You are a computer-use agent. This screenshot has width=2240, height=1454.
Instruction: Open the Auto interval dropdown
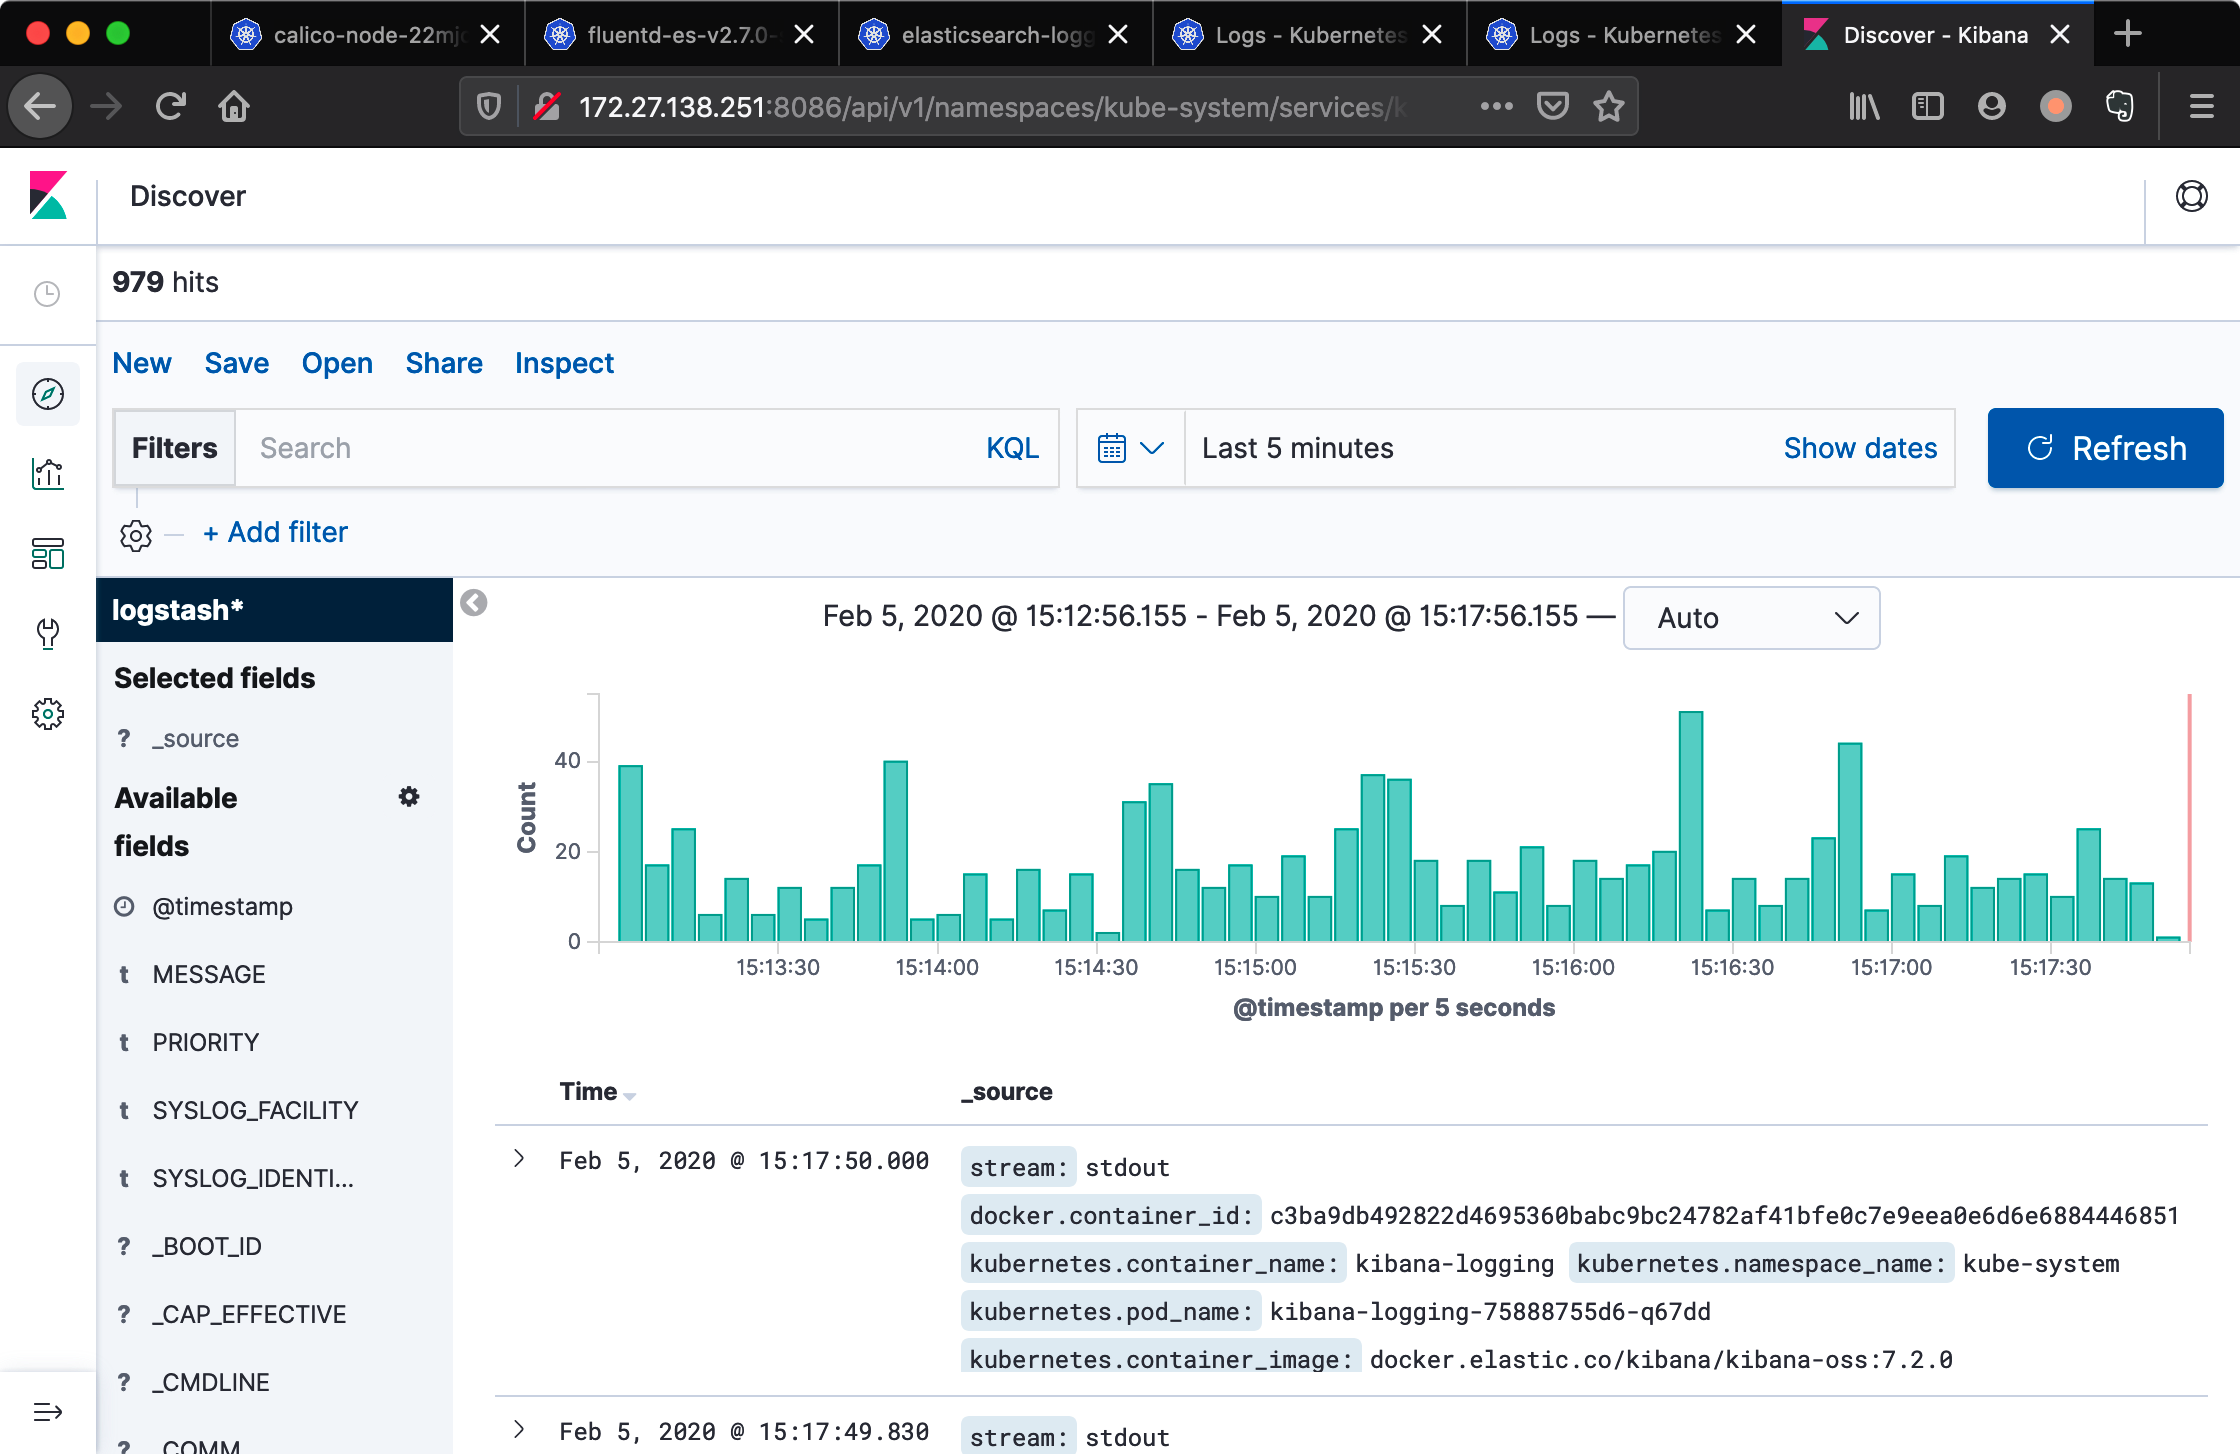tap(1752, 618)
